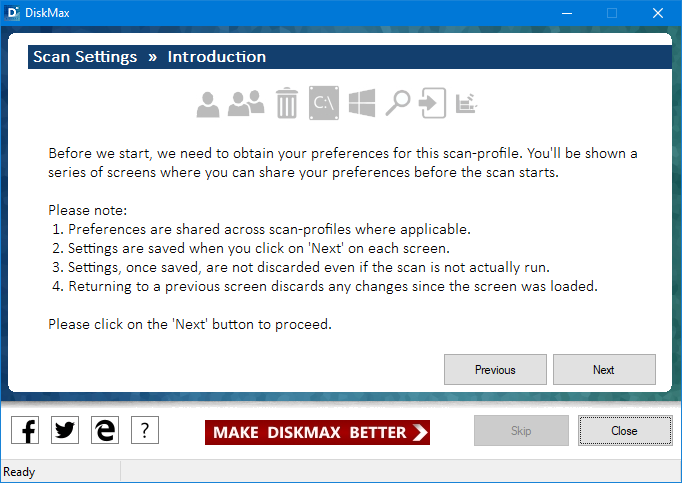
Task: Click the 'Please note:' text
Action: (x=87, y=210)
